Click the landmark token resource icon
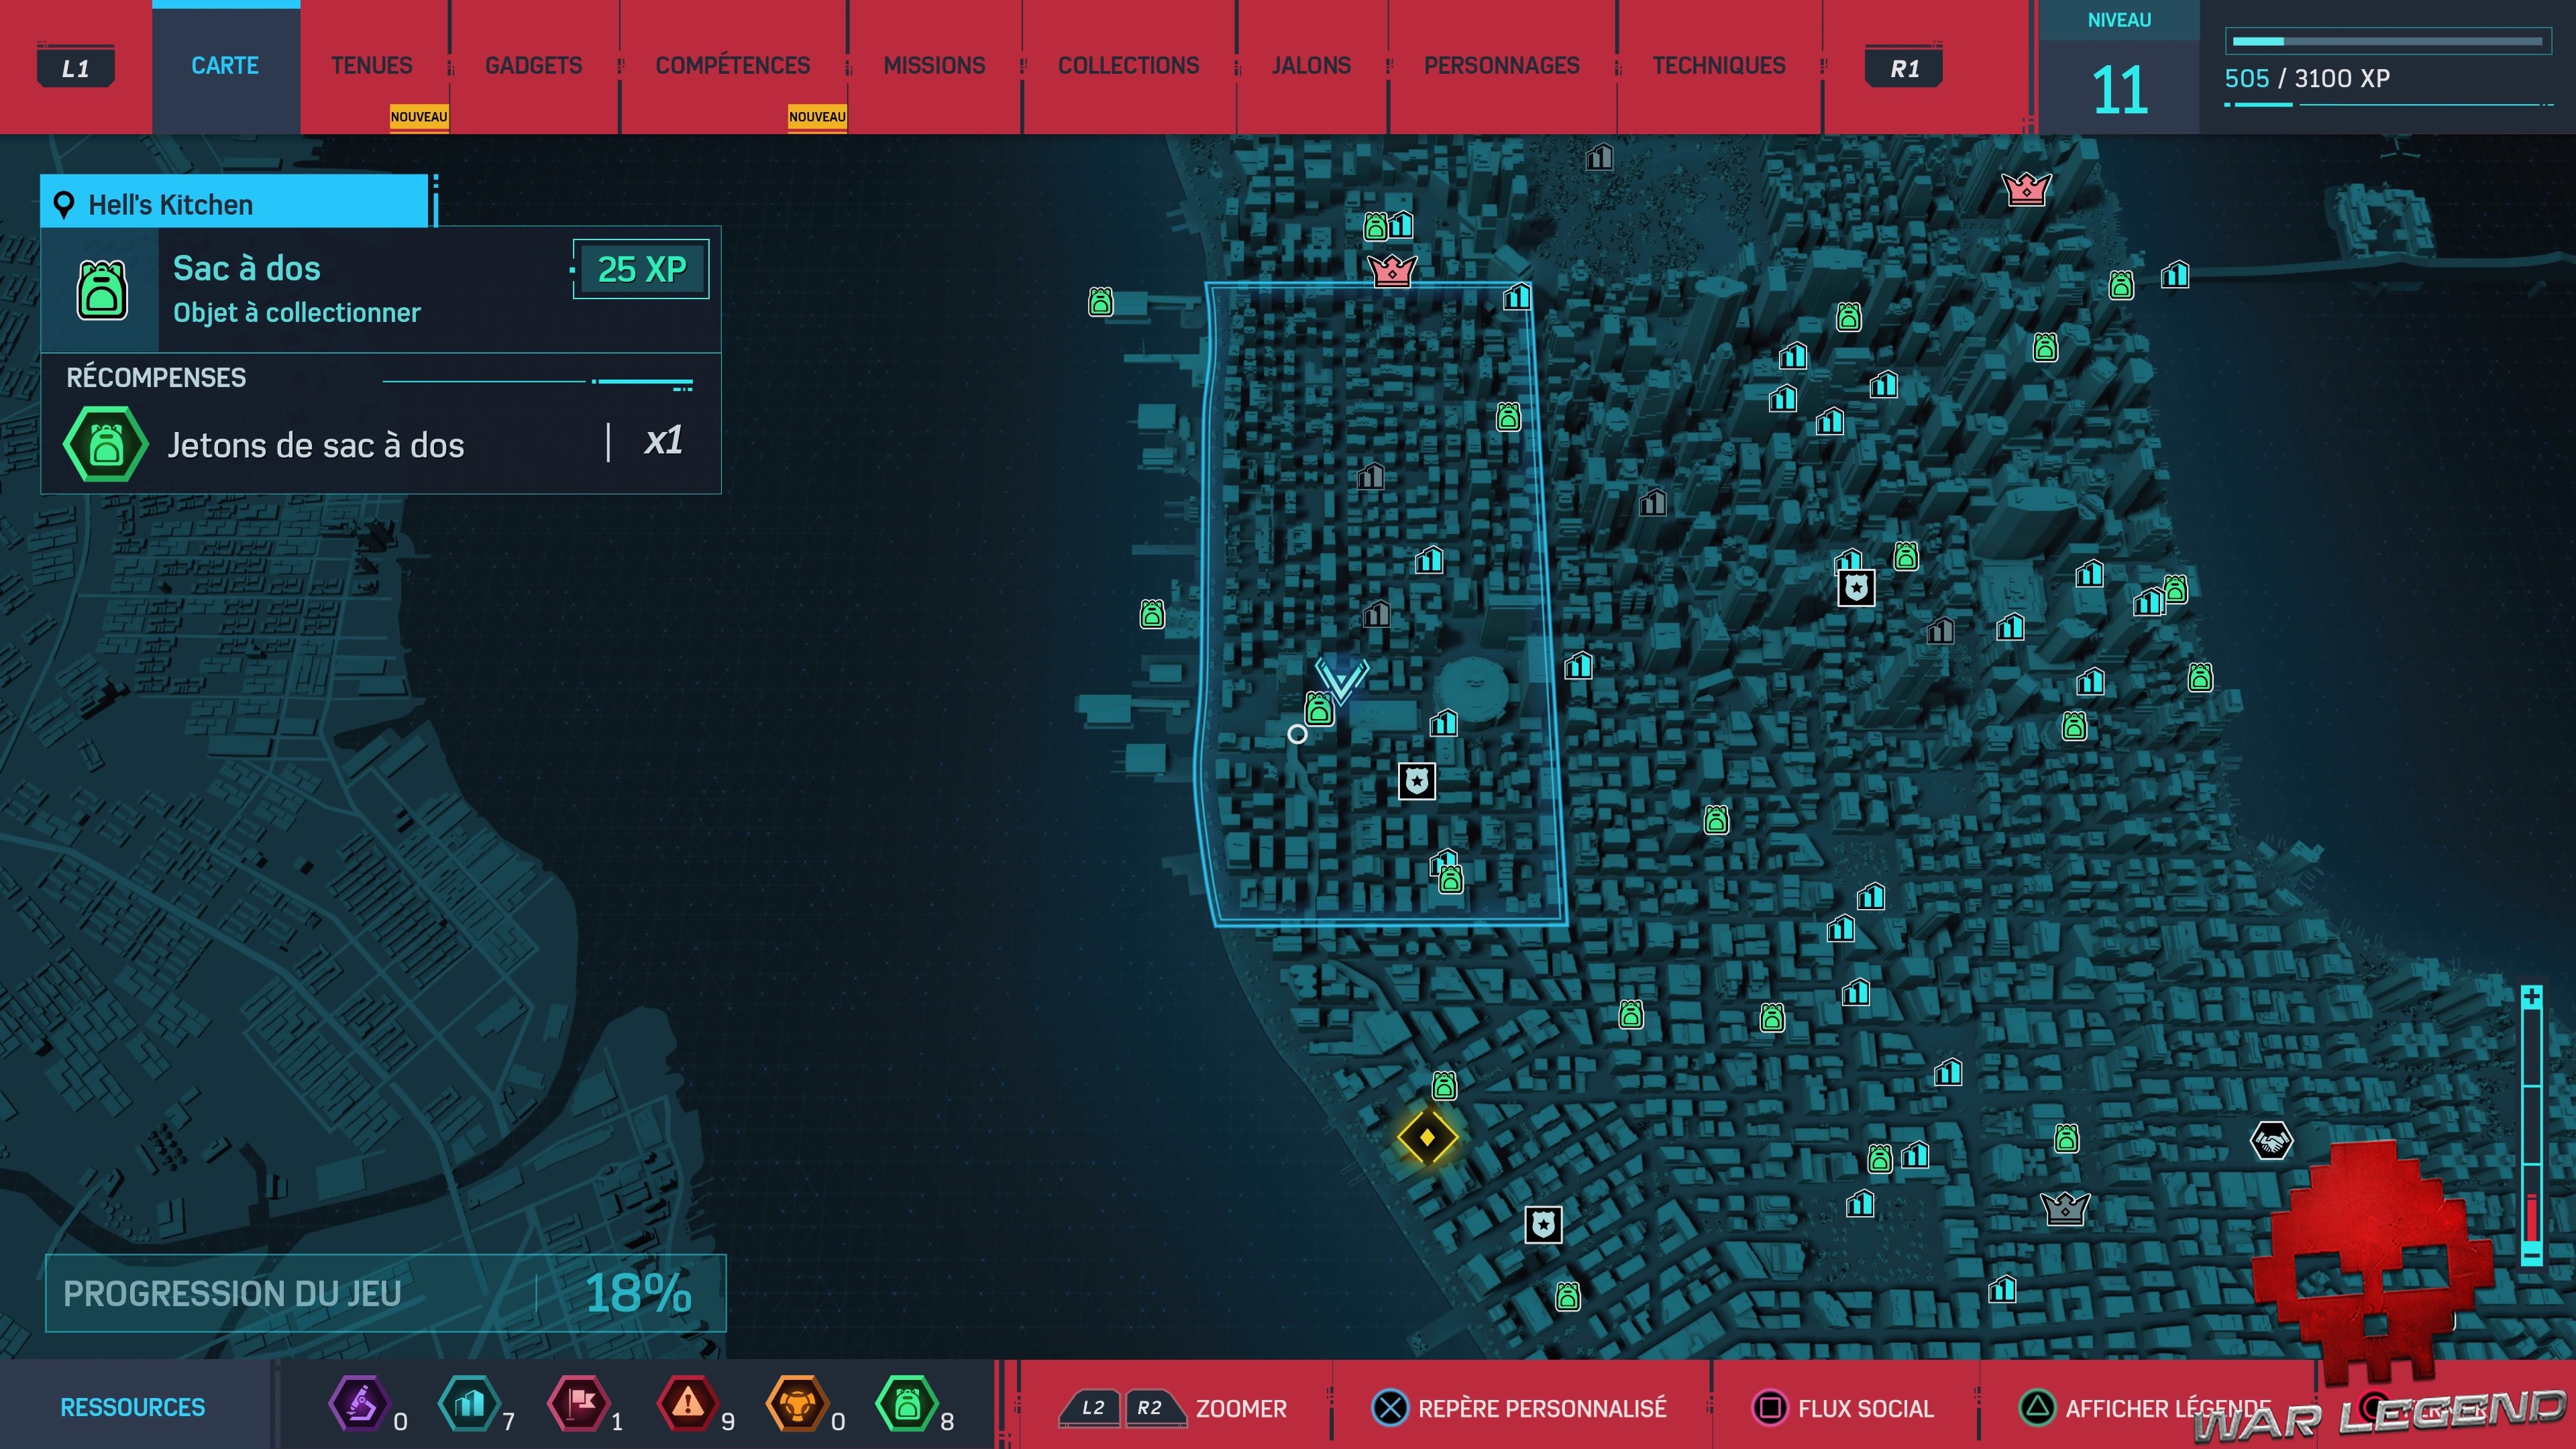Viewport: 2576px width, 1449px height. pyautogui.click(x=469, y=1404)
